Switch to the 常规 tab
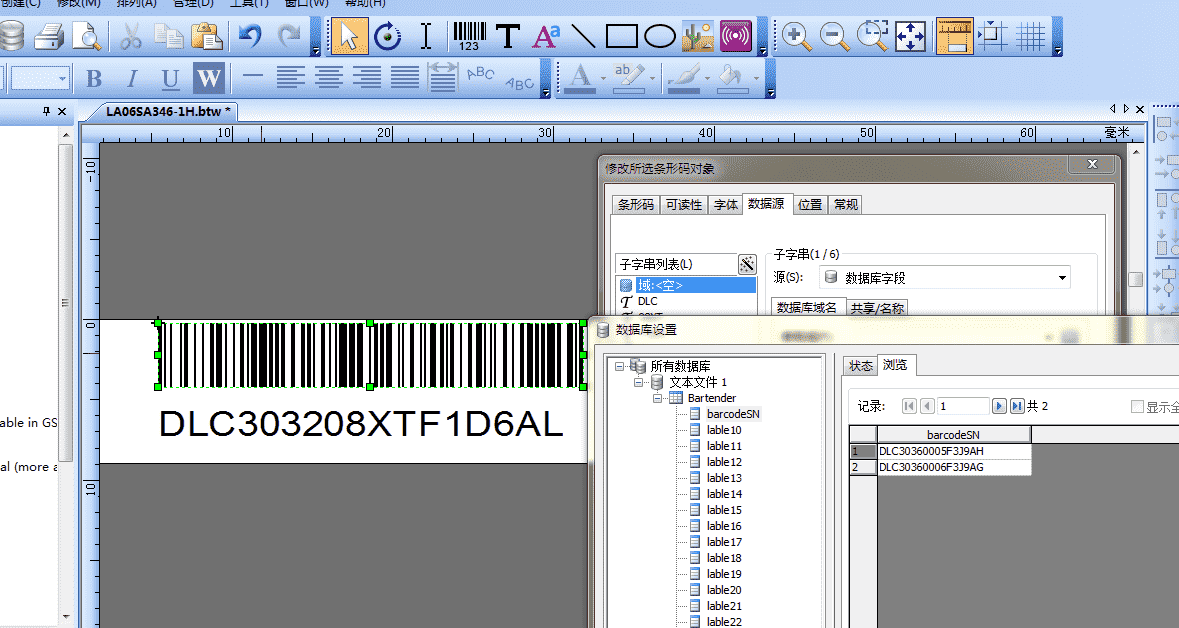The image size is (1179, 628). (845, 205)
